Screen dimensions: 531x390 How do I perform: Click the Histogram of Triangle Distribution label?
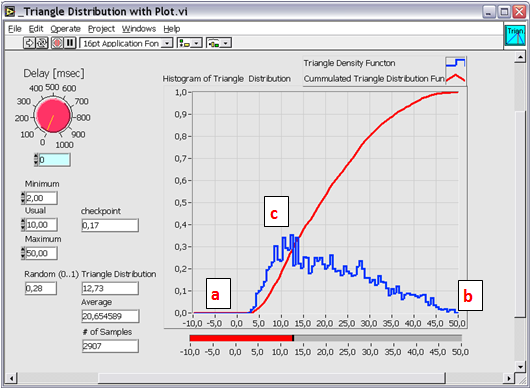[x=227, y=79]
